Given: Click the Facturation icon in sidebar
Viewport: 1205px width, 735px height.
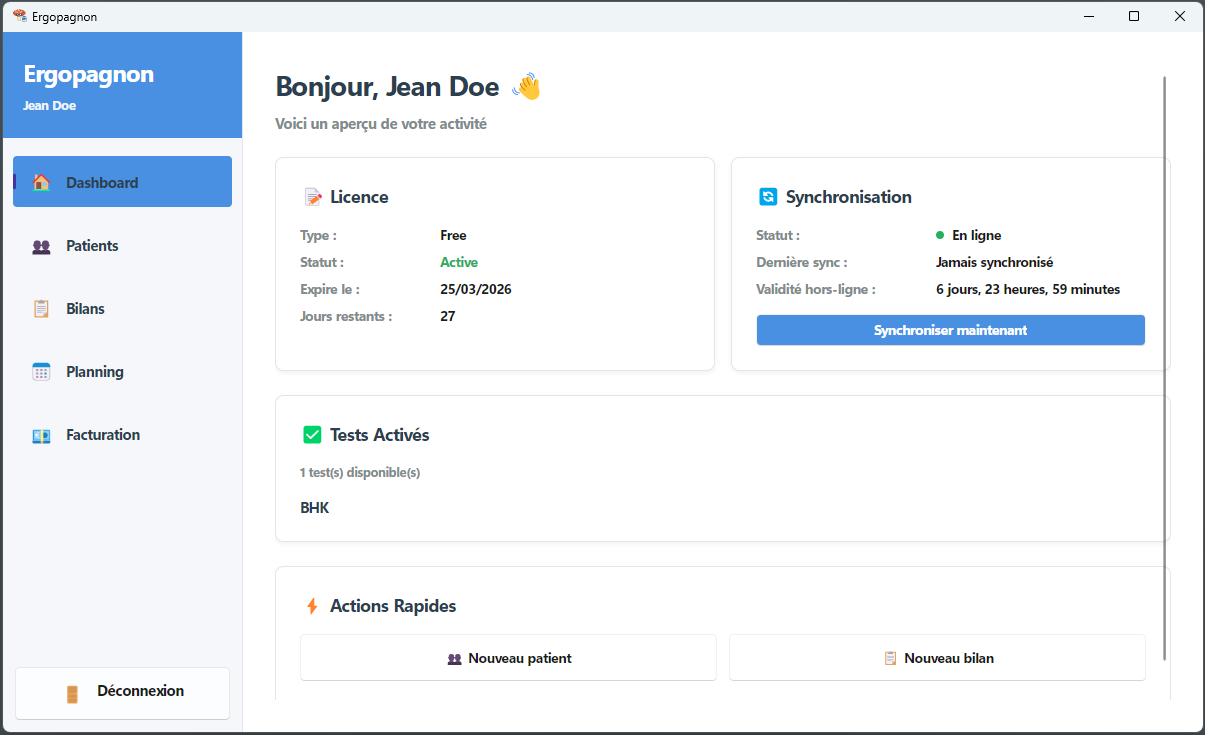Looking at the screenshot, I should tap(41, 435).
